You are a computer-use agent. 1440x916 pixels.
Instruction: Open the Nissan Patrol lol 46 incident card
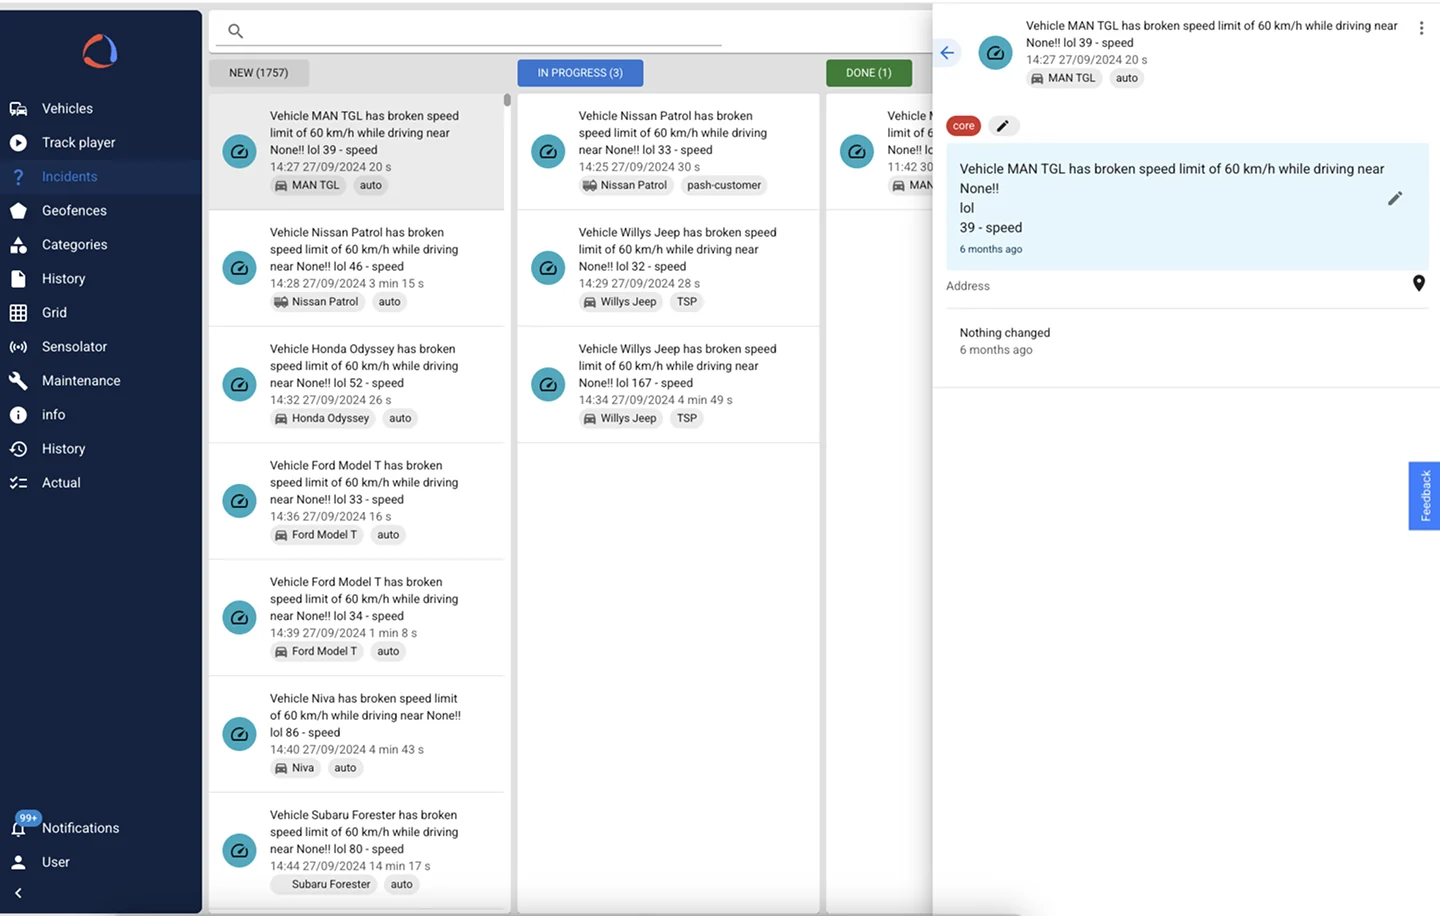point(356,268)
